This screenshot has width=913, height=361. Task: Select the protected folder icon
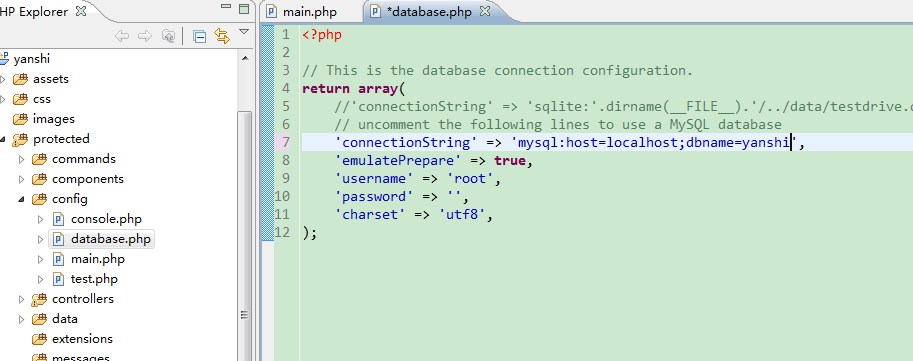pos(20,139)
